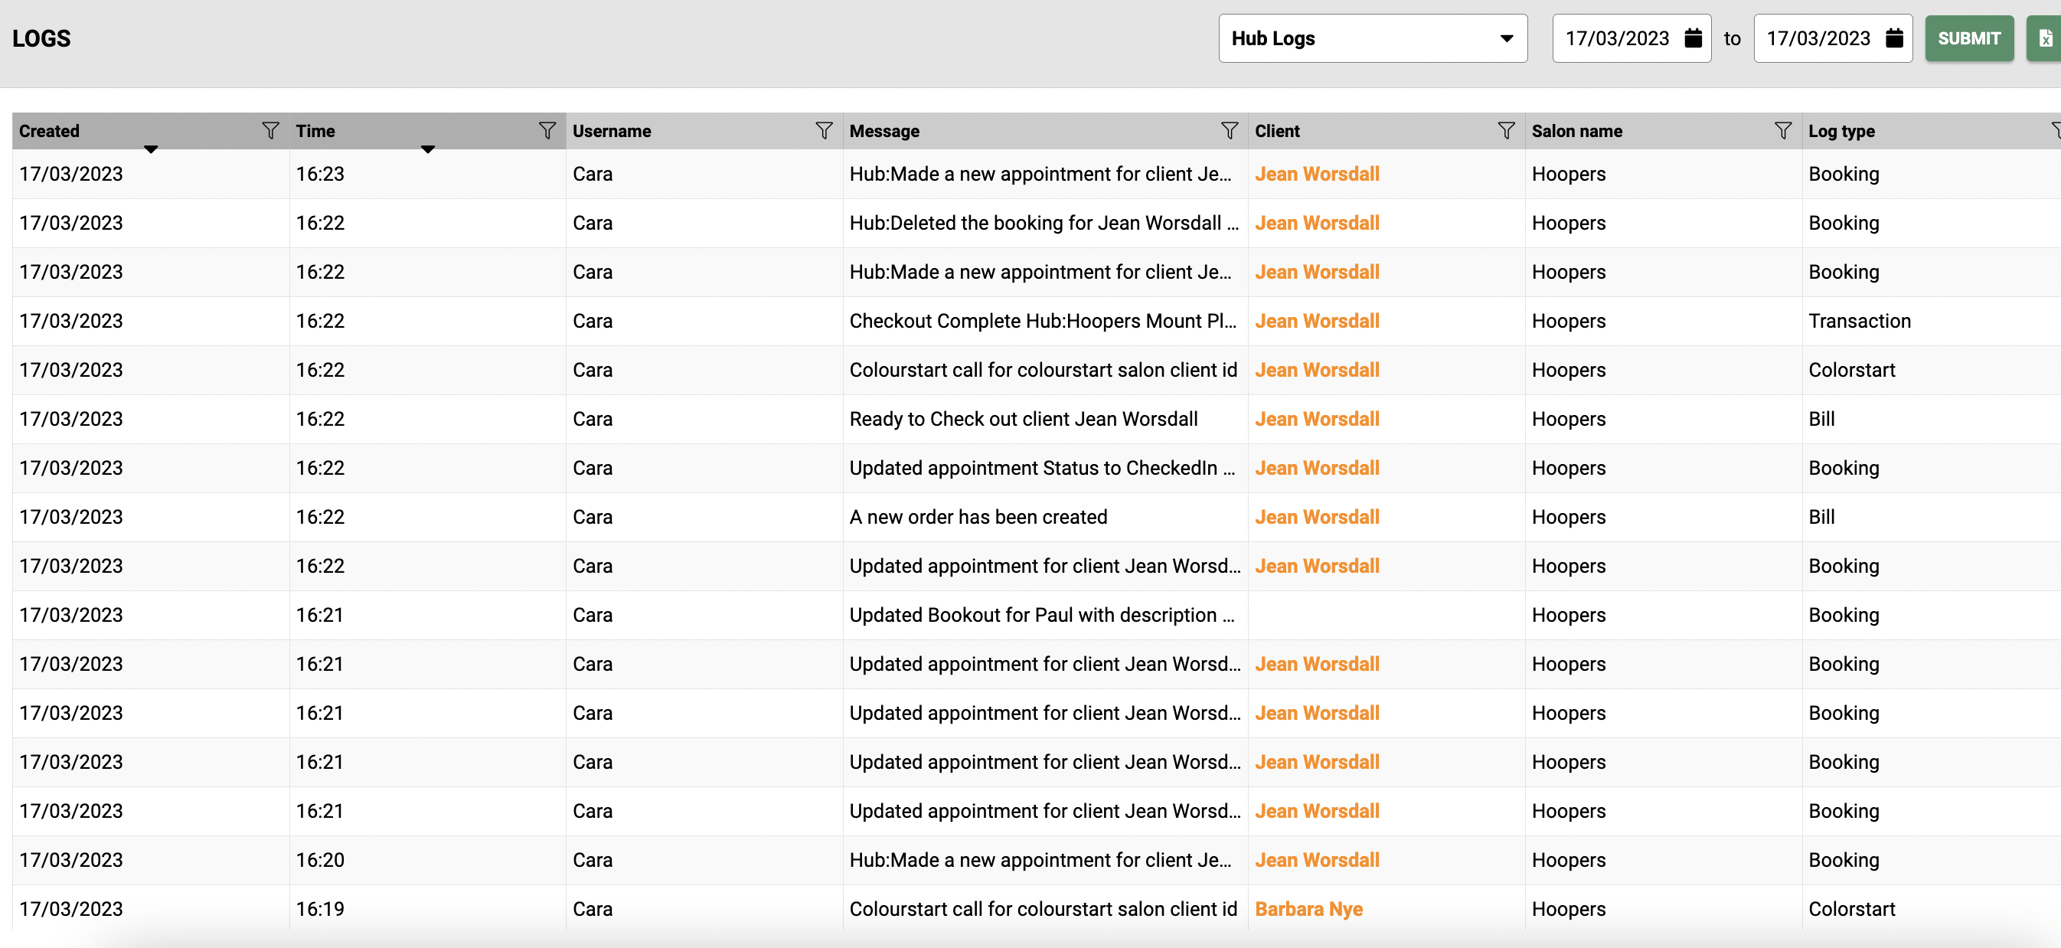
Task: Click the filter icon in Created column
Action: pyautogui.click(x=270, y=131)
